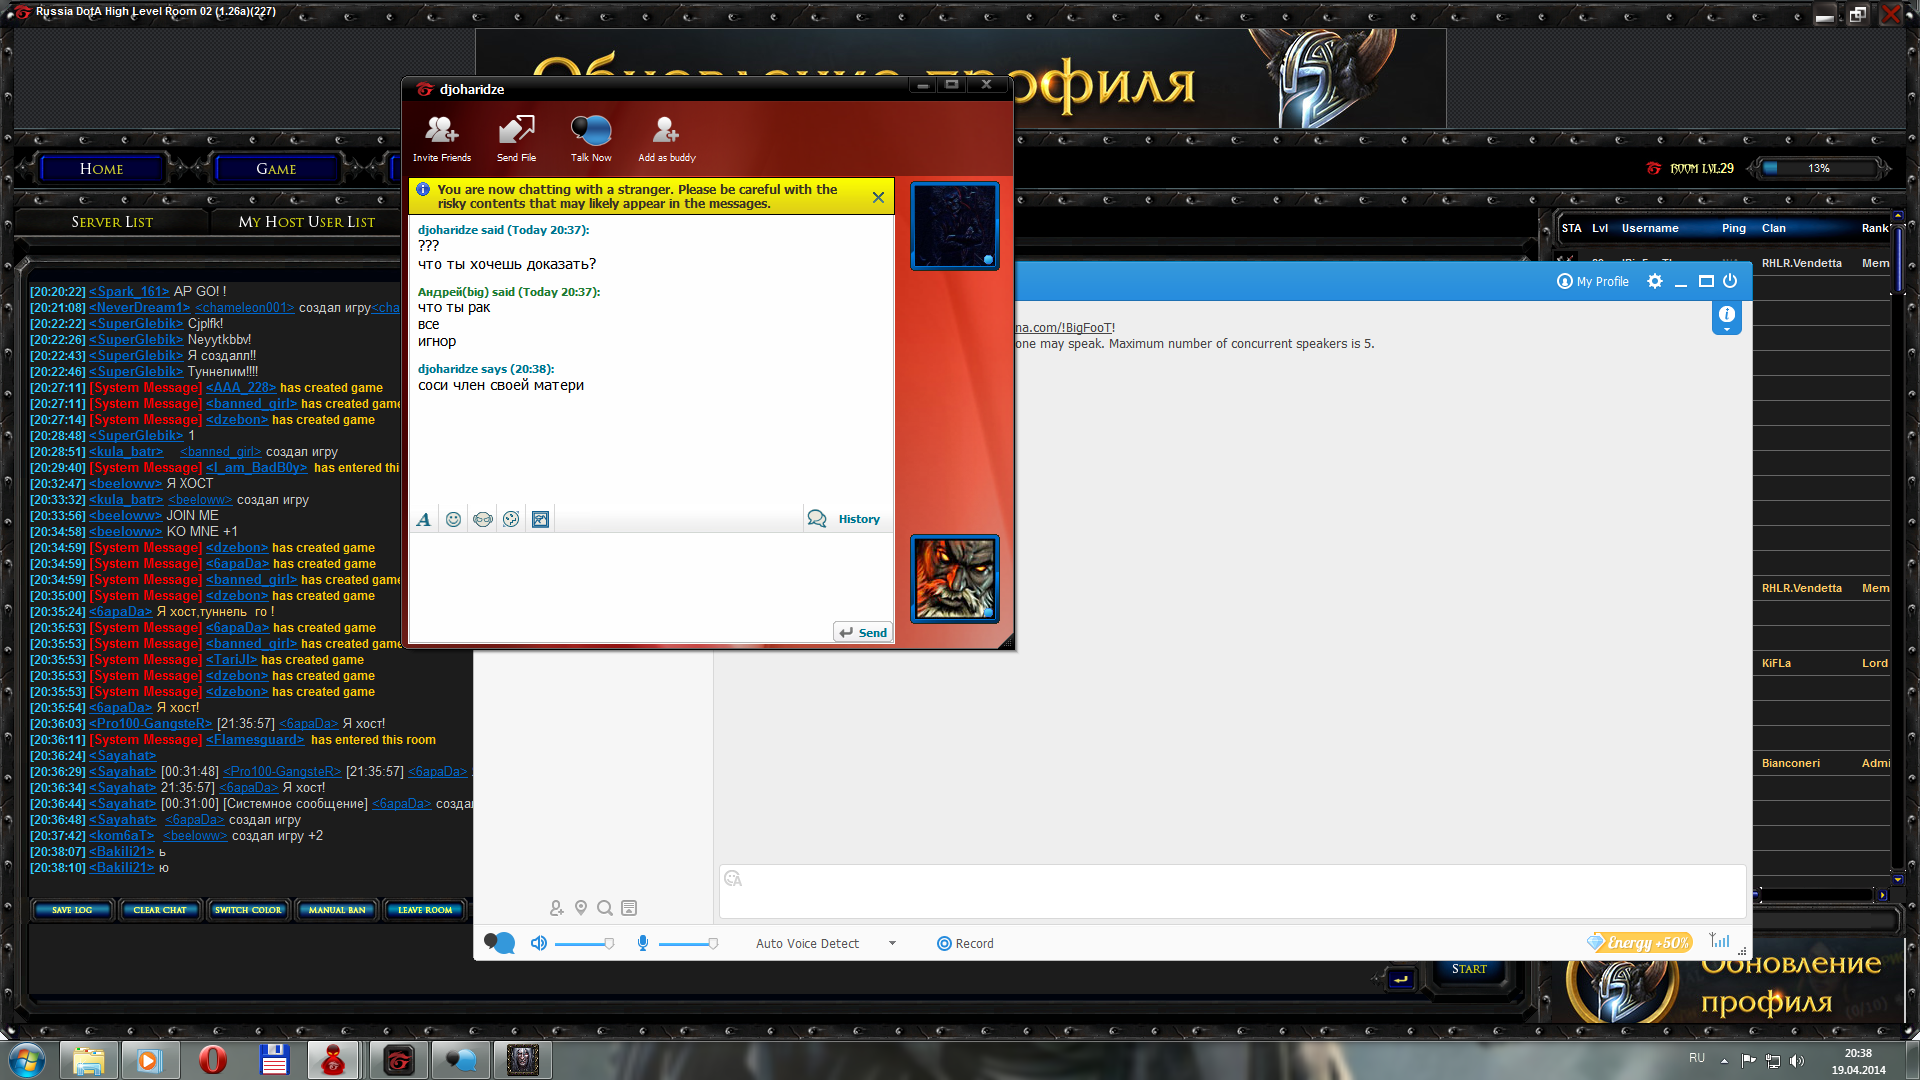Click into the voice window text input
Viewport: 1920px width, 1080px height.
(1232, 892)
